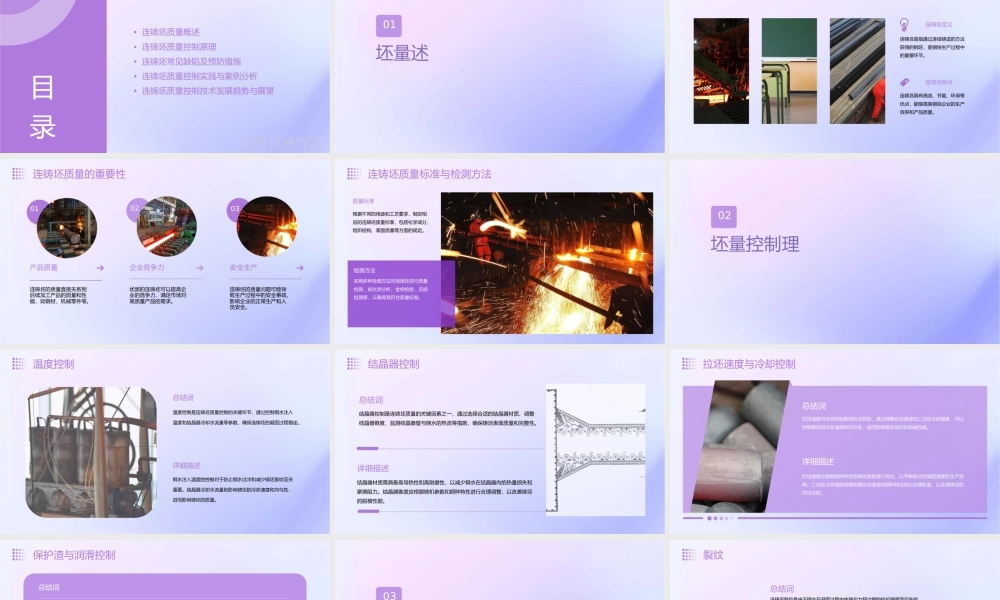Image resolution: width=1000 pixels, height=600 pixels.
Task: Click the arrow icon next to 企业竞争力
Action: click(200, 268)
